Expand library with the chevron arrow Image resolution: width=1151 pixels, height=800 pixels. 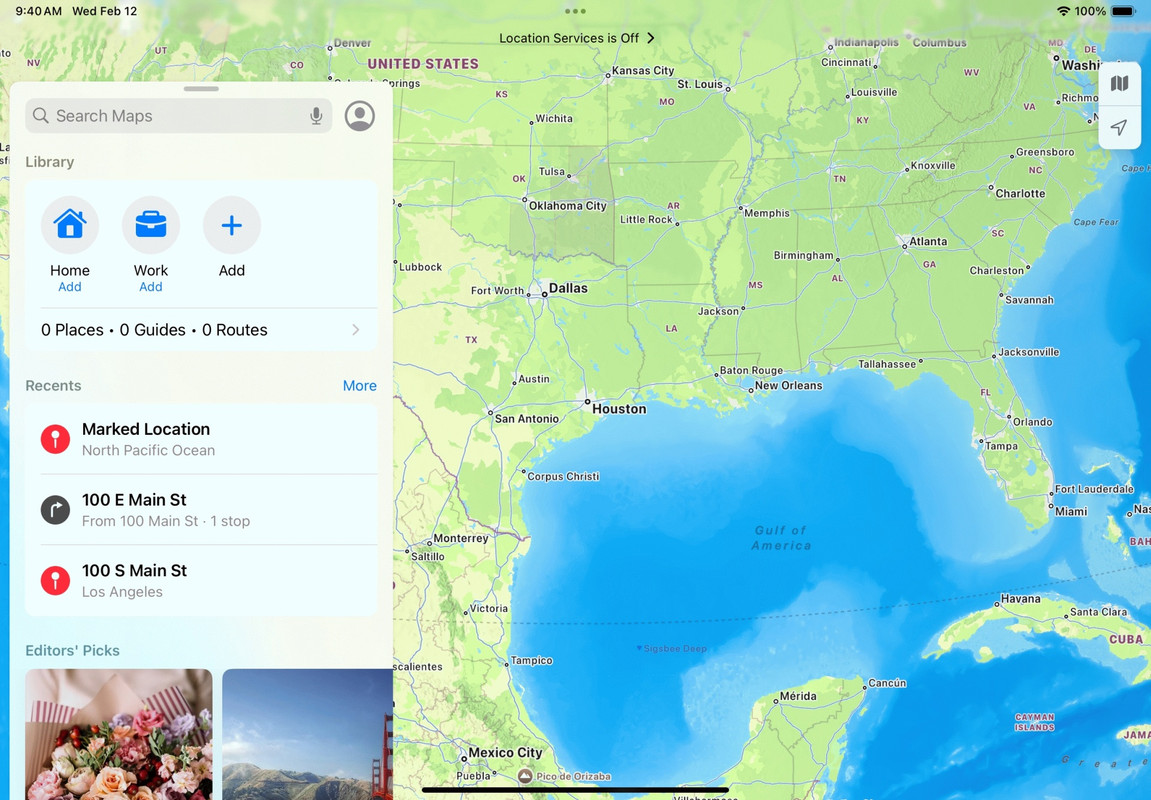pyautogui.click(x=356, y=330)
